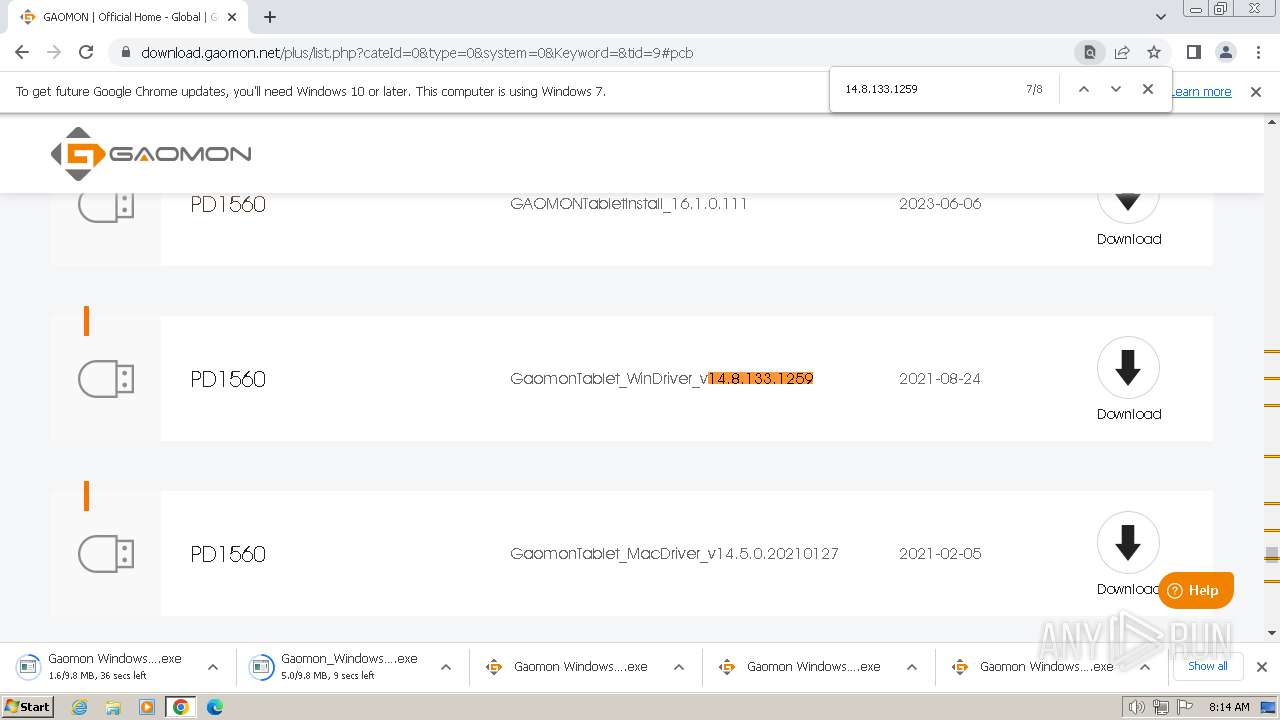Click the Learn more link

pyautogui.click(x=1201, y=92)
